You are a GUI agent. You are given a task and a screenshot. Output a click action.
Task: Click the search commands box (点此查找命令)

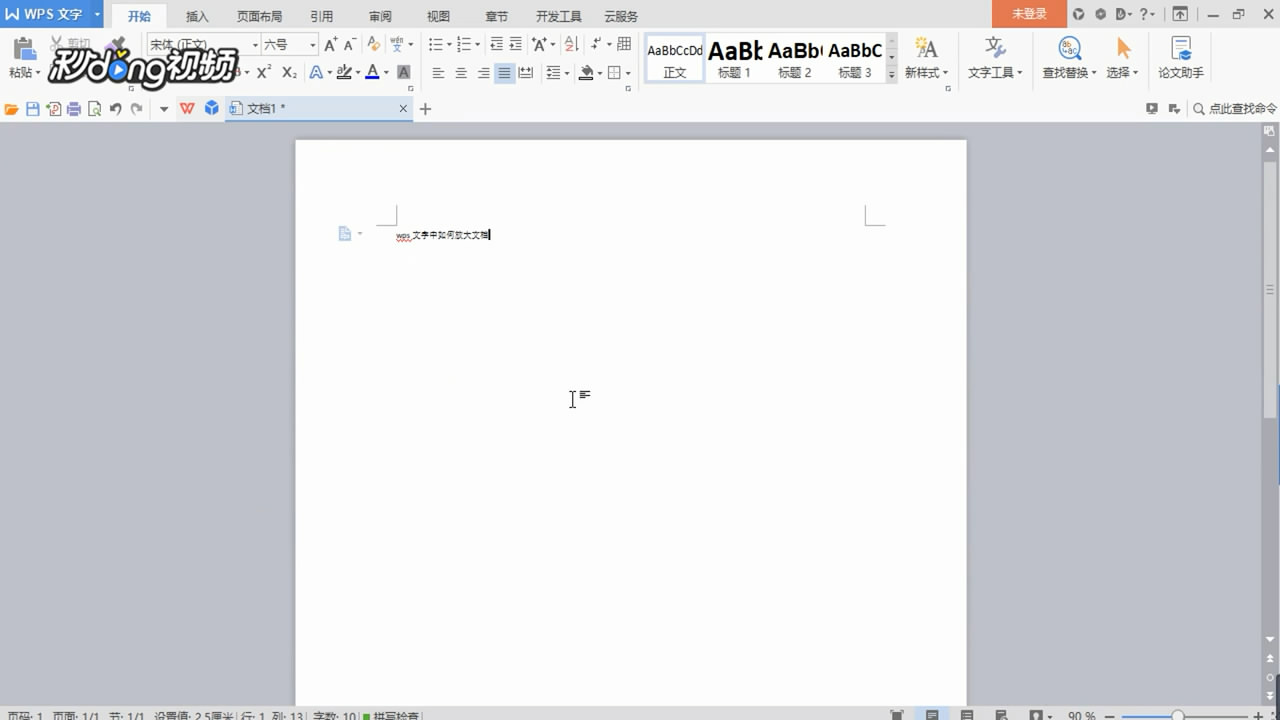point(1235,109)
